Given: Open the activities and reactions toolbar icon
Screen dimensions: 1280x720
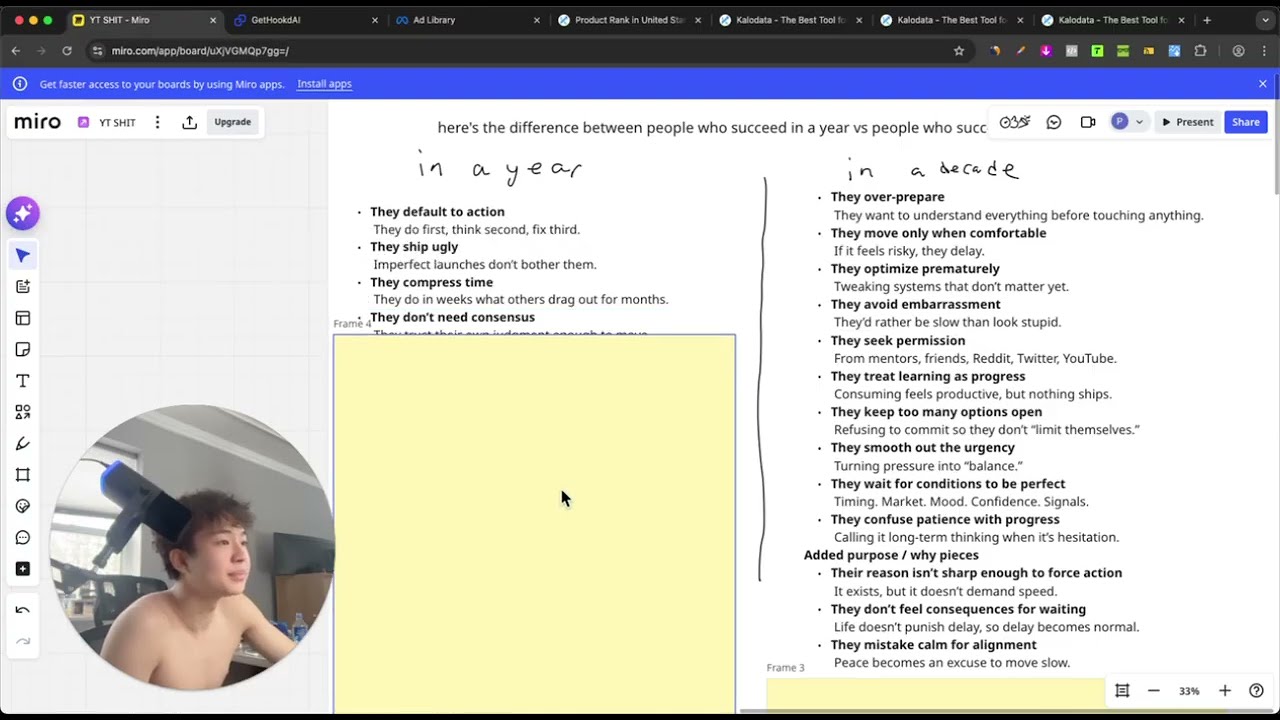Looking at the screenshot, I should click(x=1014, y=122).
